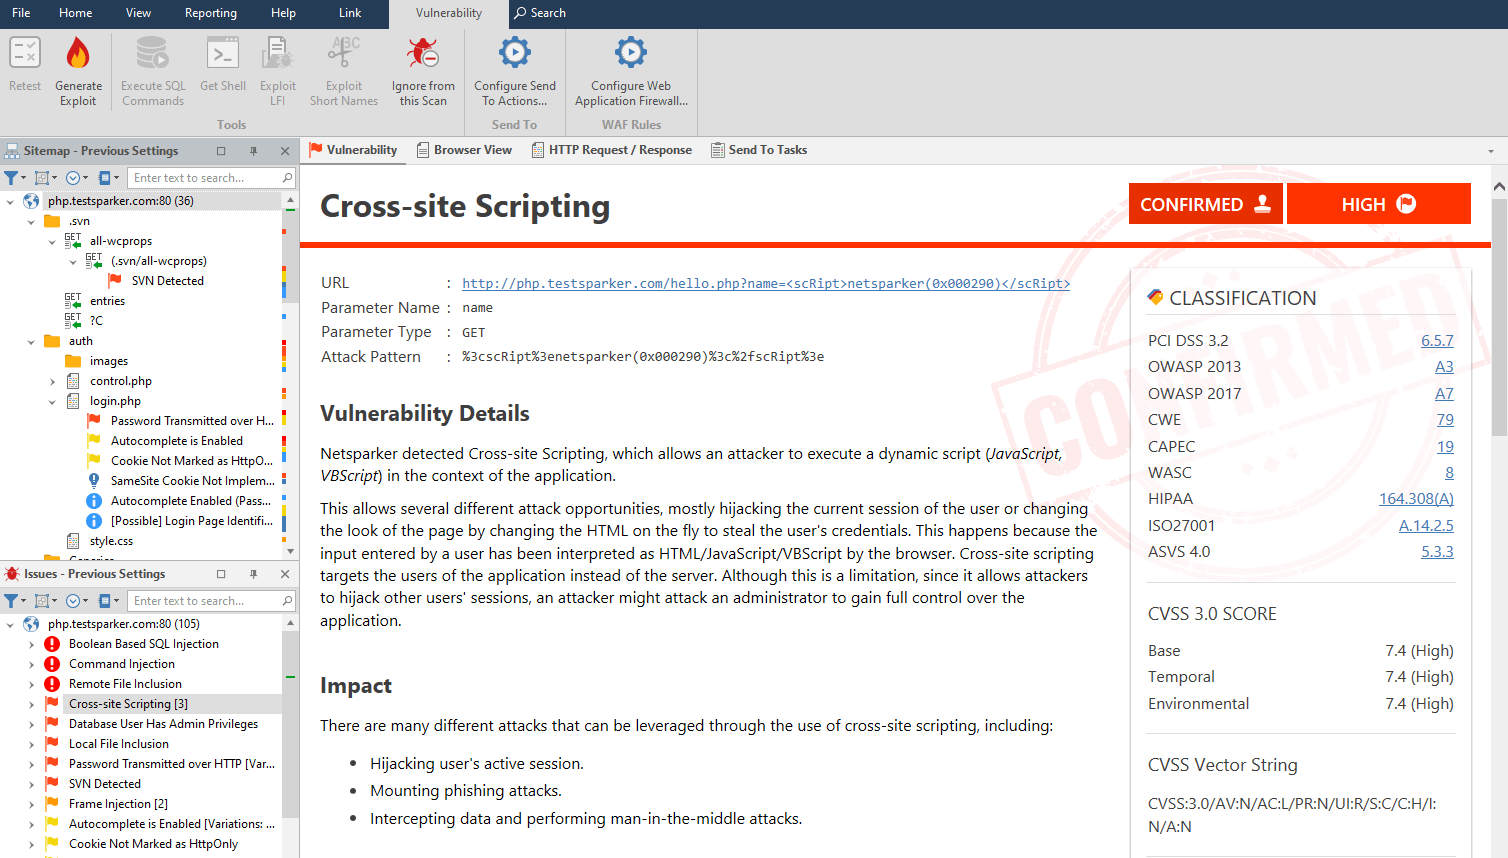
Task: Click the Sitemap panel circled chevron icon
Action: point(73,178)
